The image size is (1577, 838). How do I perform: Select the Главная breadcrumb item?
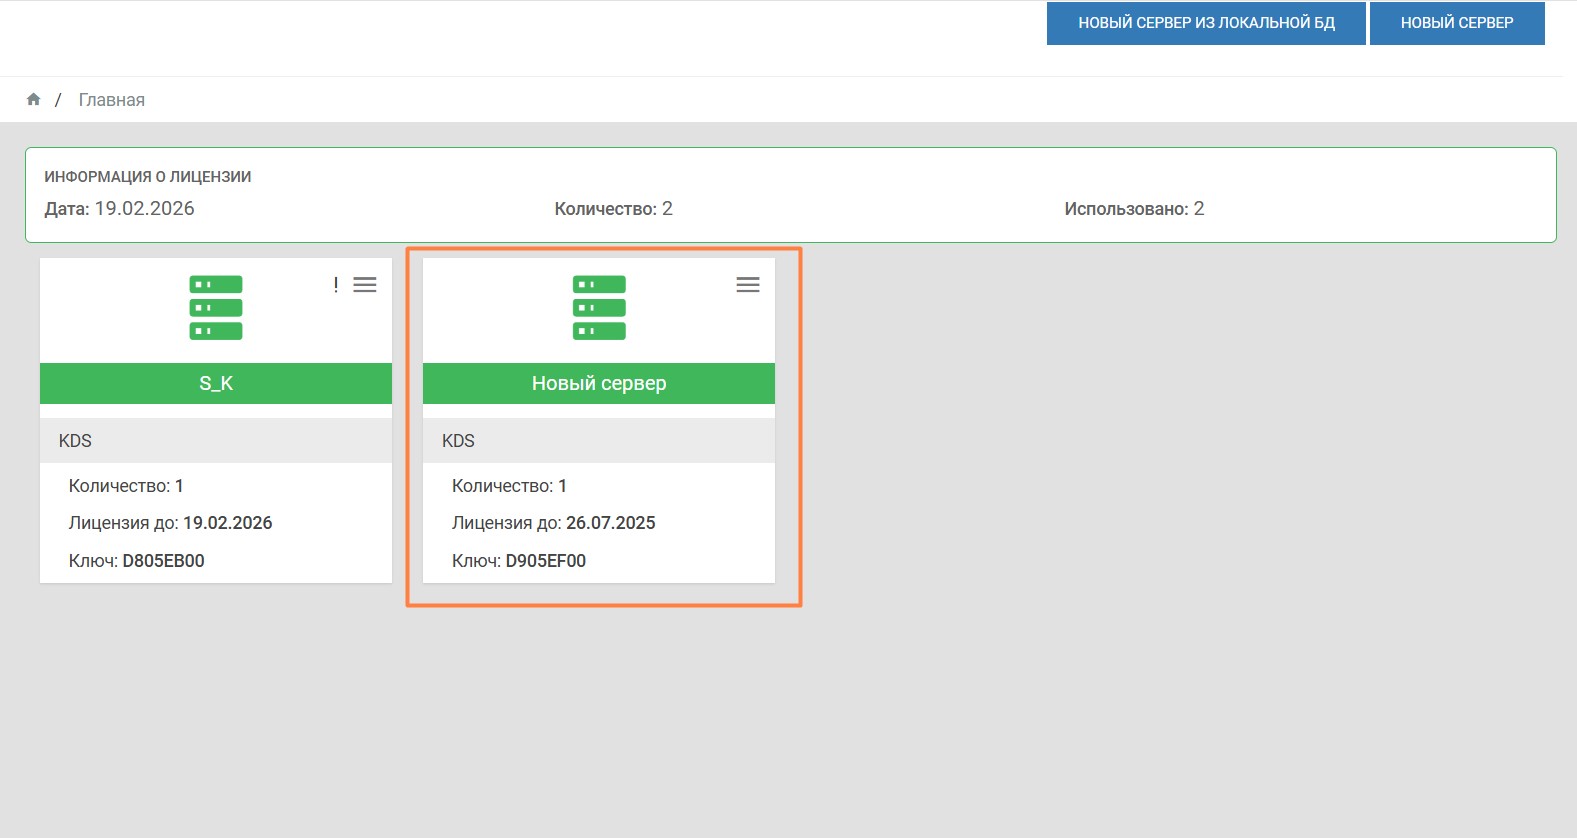coord(112,100)
